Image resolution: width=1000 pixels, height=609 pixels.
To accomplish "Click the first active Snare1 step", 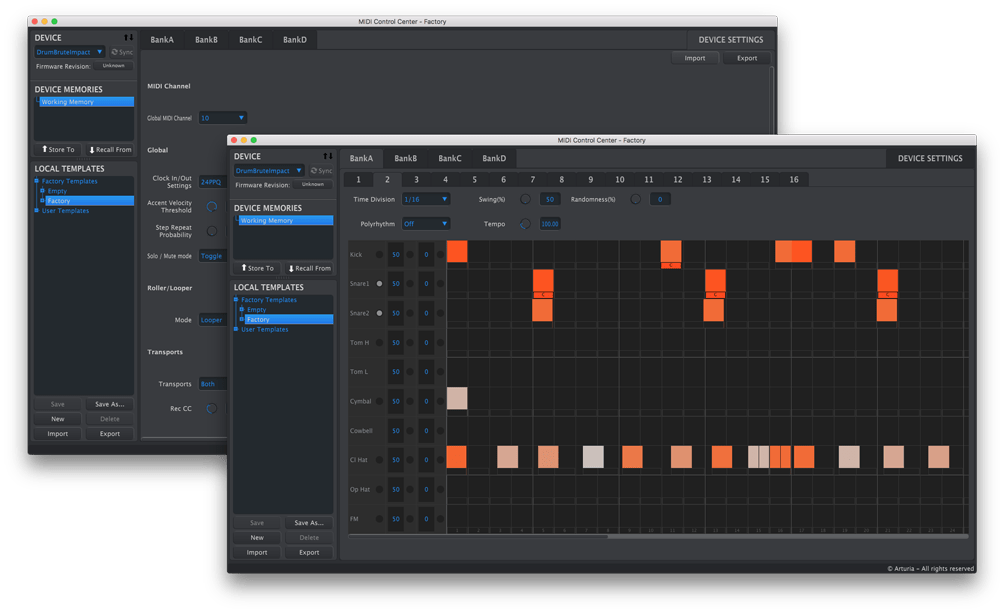I will click(x=543, y=281).
